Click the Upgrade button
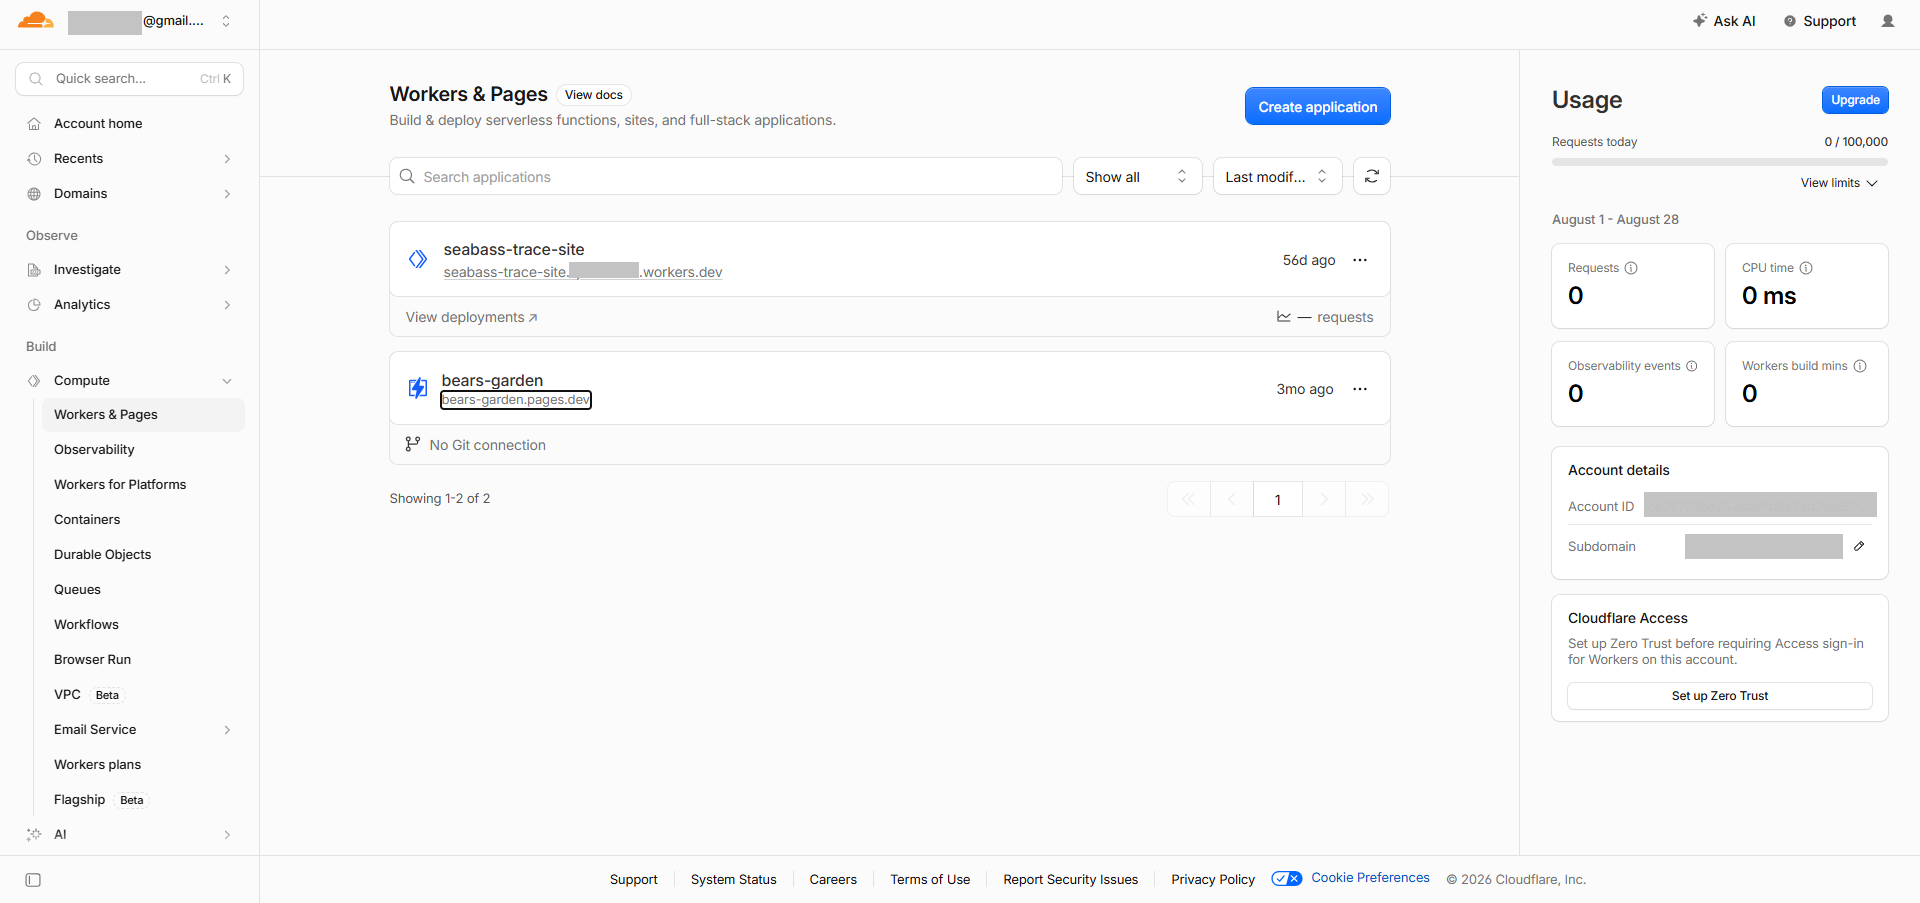Image resolution: width=1920 pixels, height=903 pixels. pos(1855,100)
